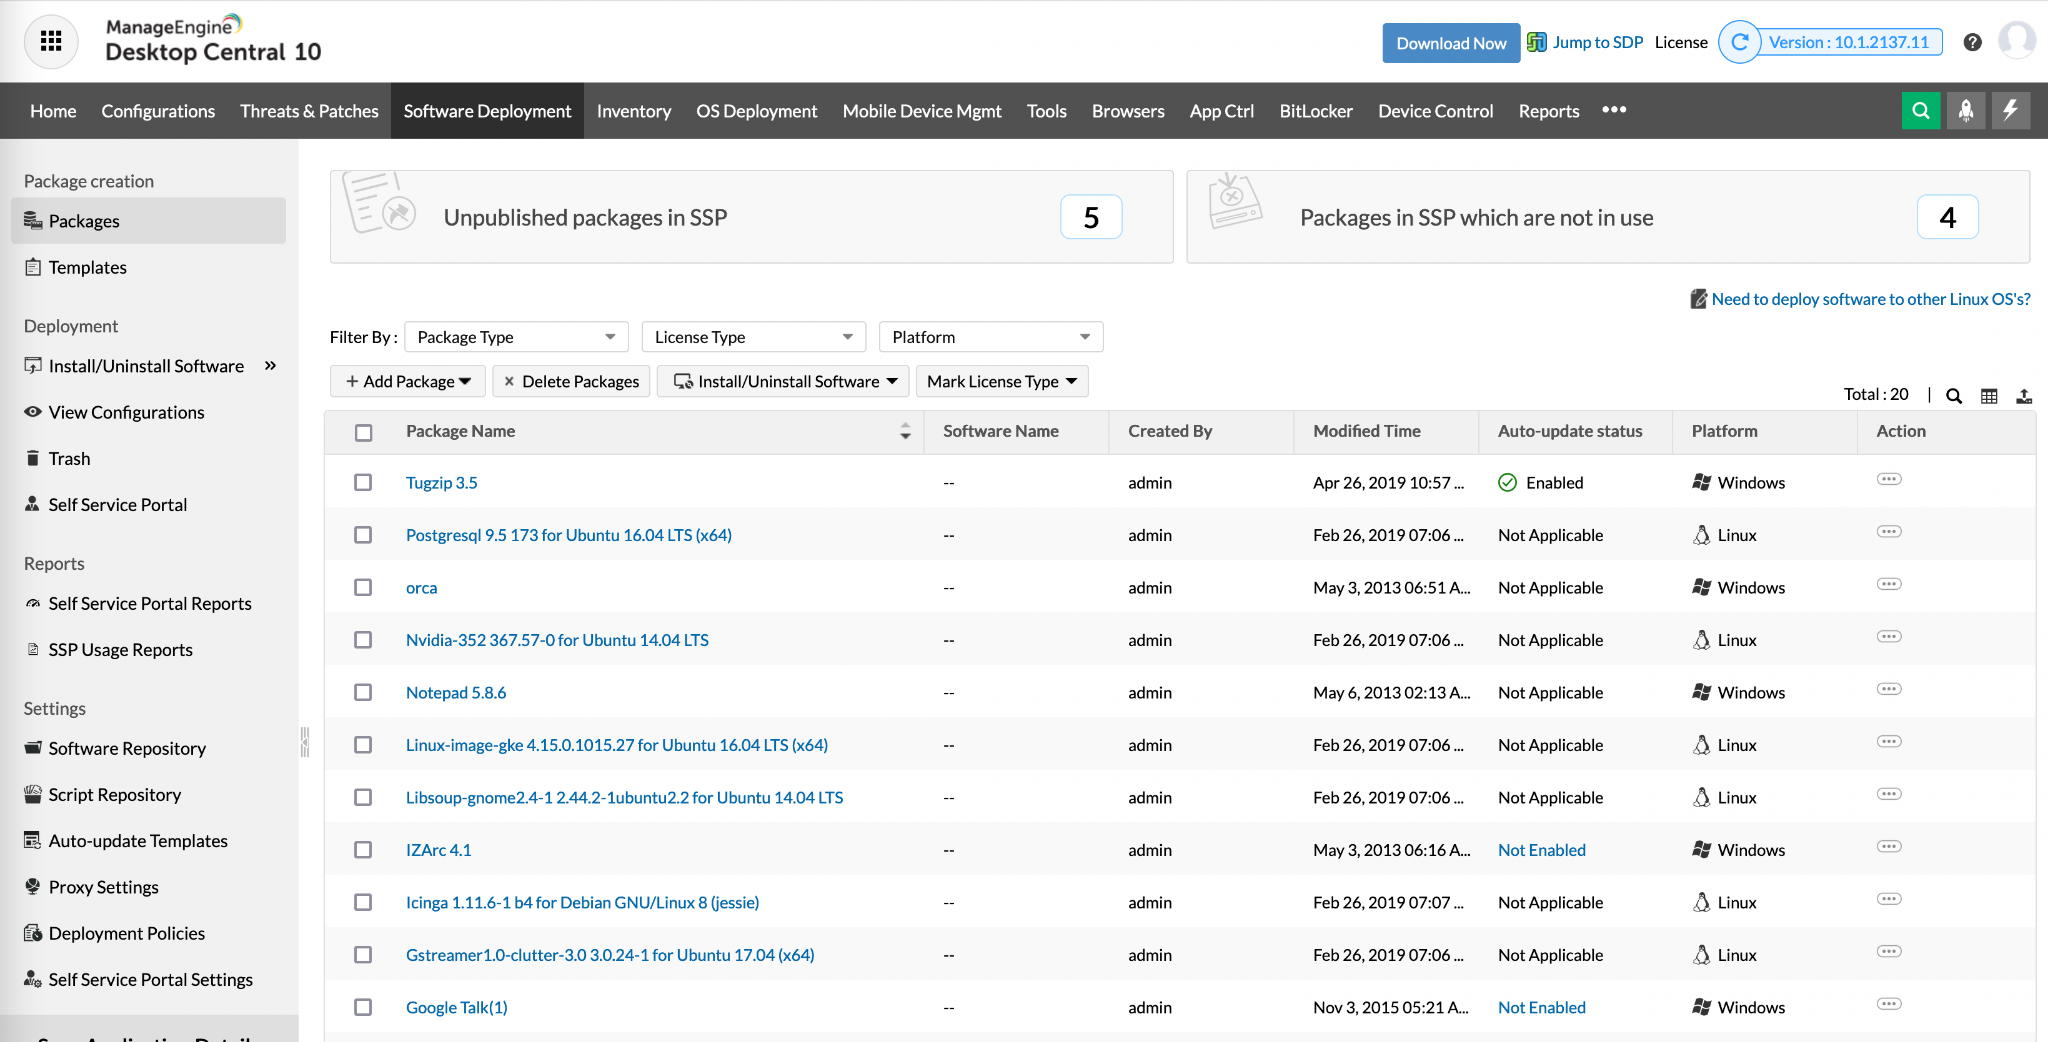Open action menu for Google Talk(1)
Viewport: 2048px width, 1042px height.
click(x=1889, y=1004)
